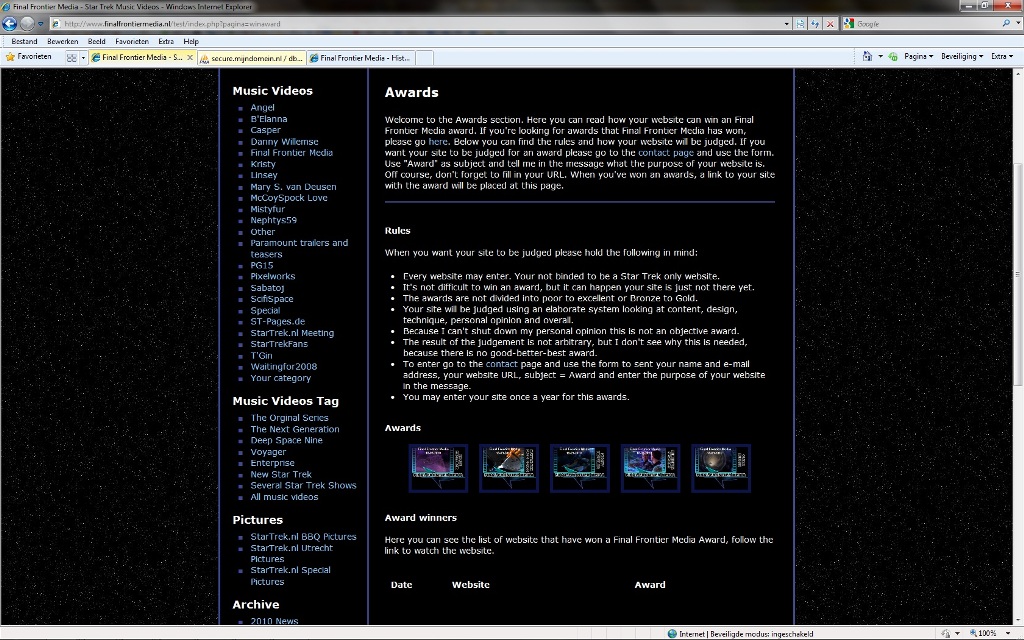
Task: Click the fifth award thumbnail with planet
Action: point(721,468)
